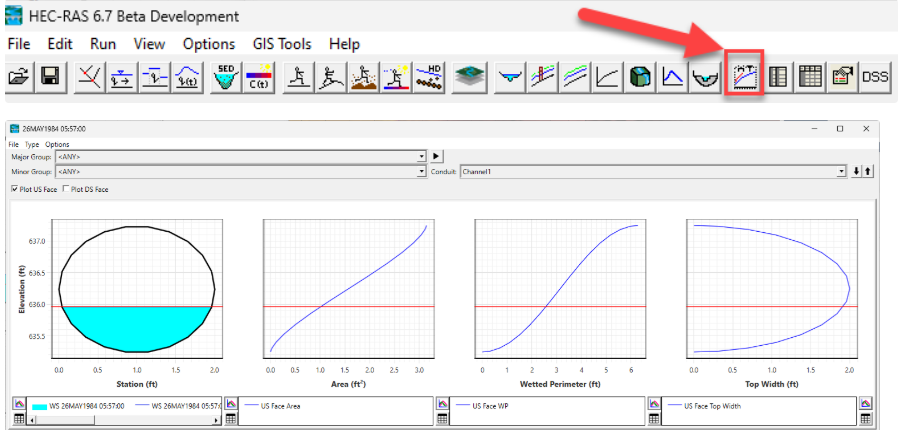Open the 3D multiple cross section plot icon

pos(640,77)
